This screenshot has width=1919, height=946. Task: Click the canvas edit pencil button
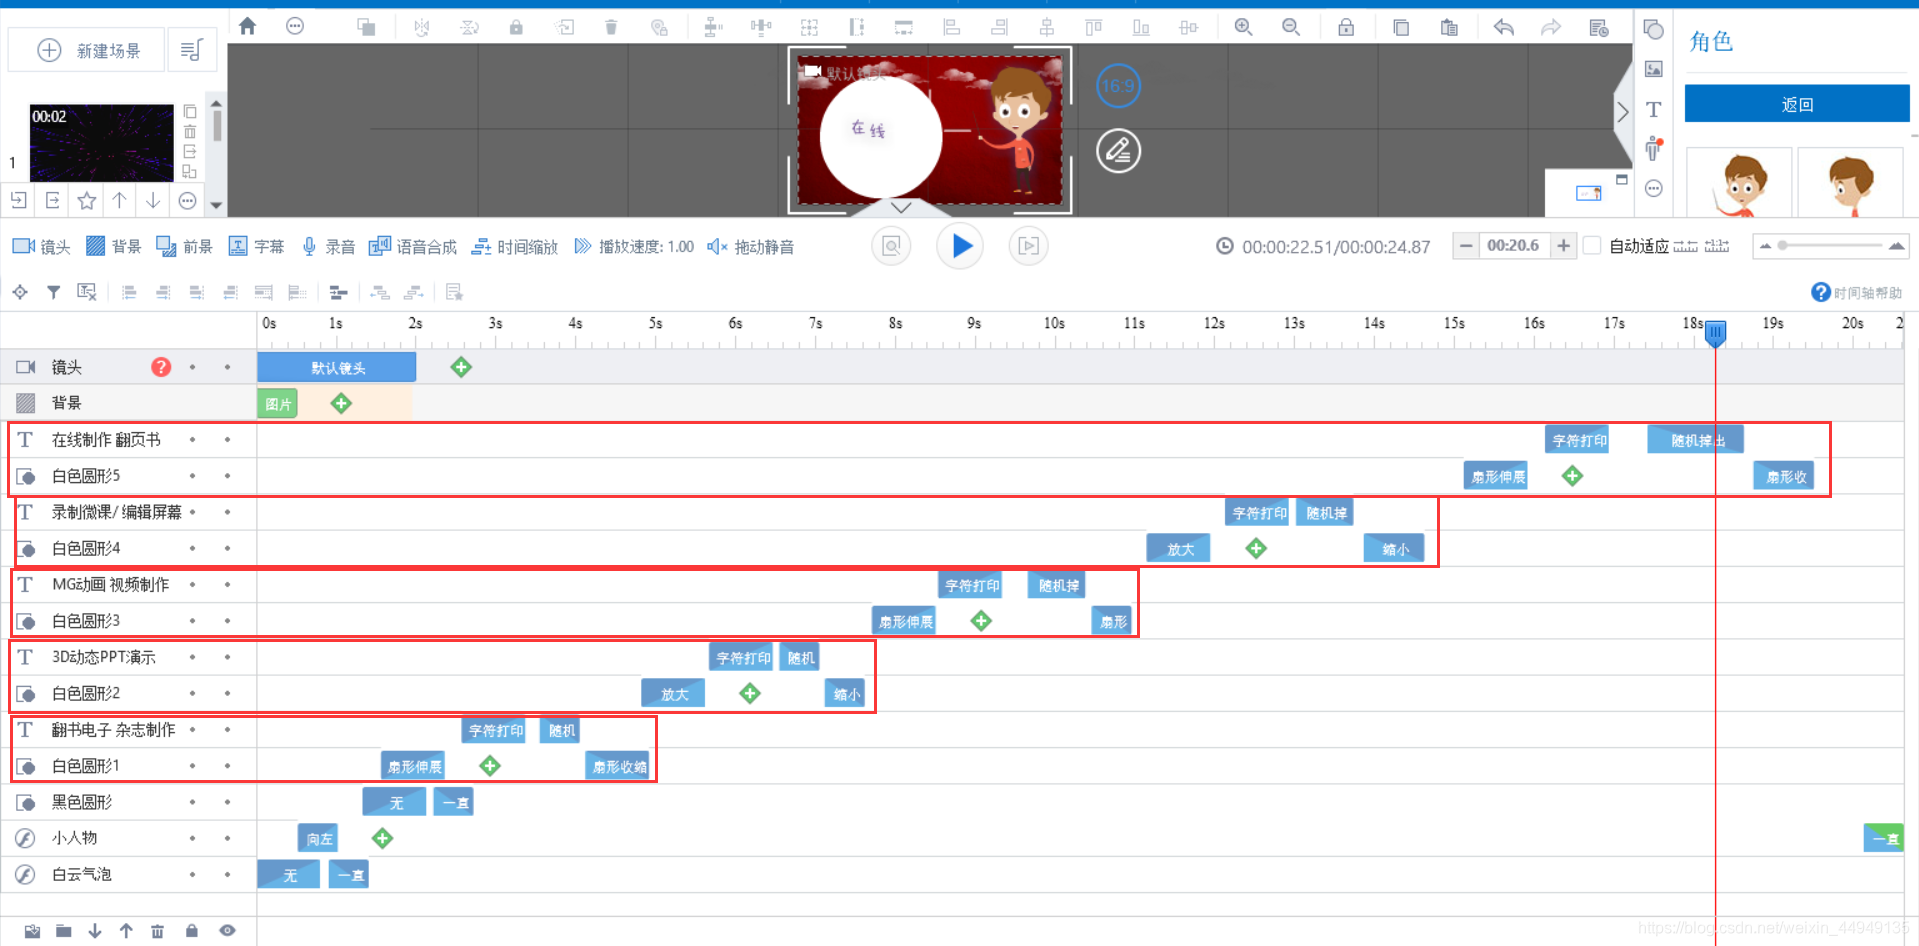pos(1118,151)
